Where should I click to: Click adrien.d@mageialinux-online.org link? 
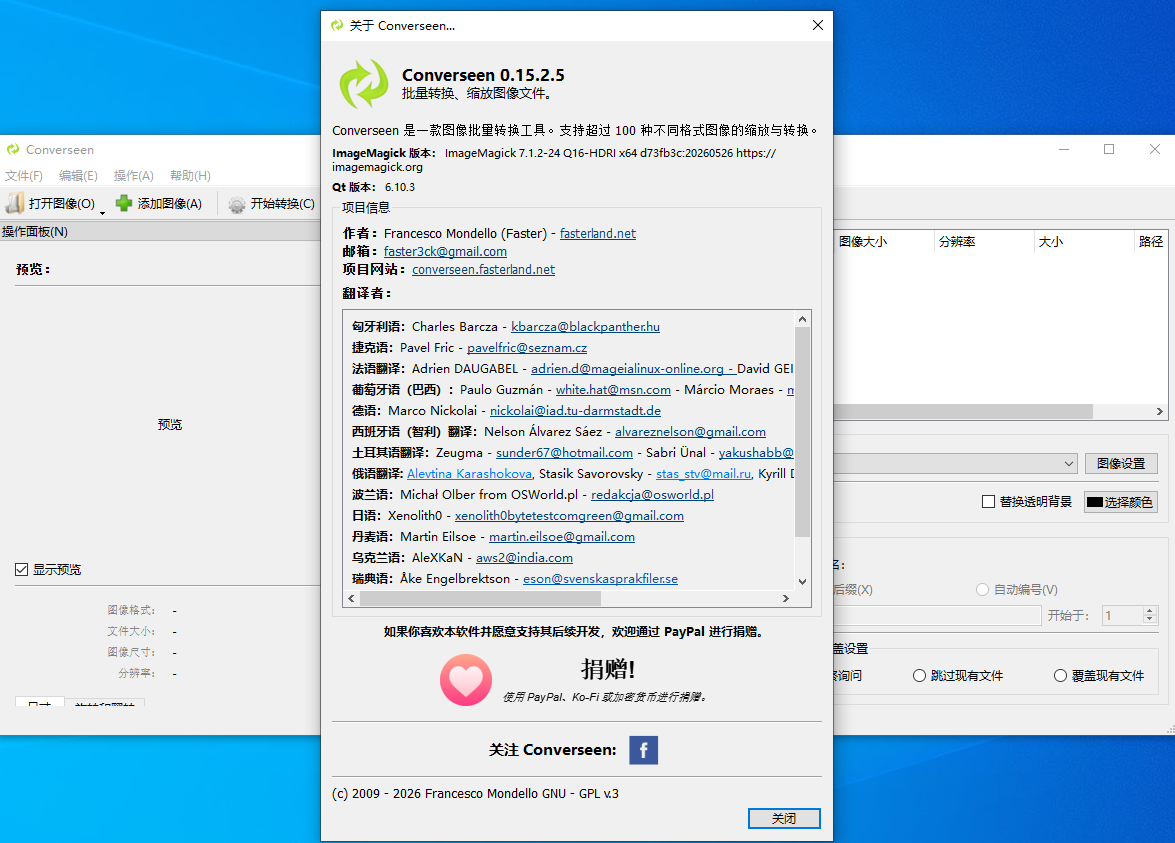pos(627,369)
